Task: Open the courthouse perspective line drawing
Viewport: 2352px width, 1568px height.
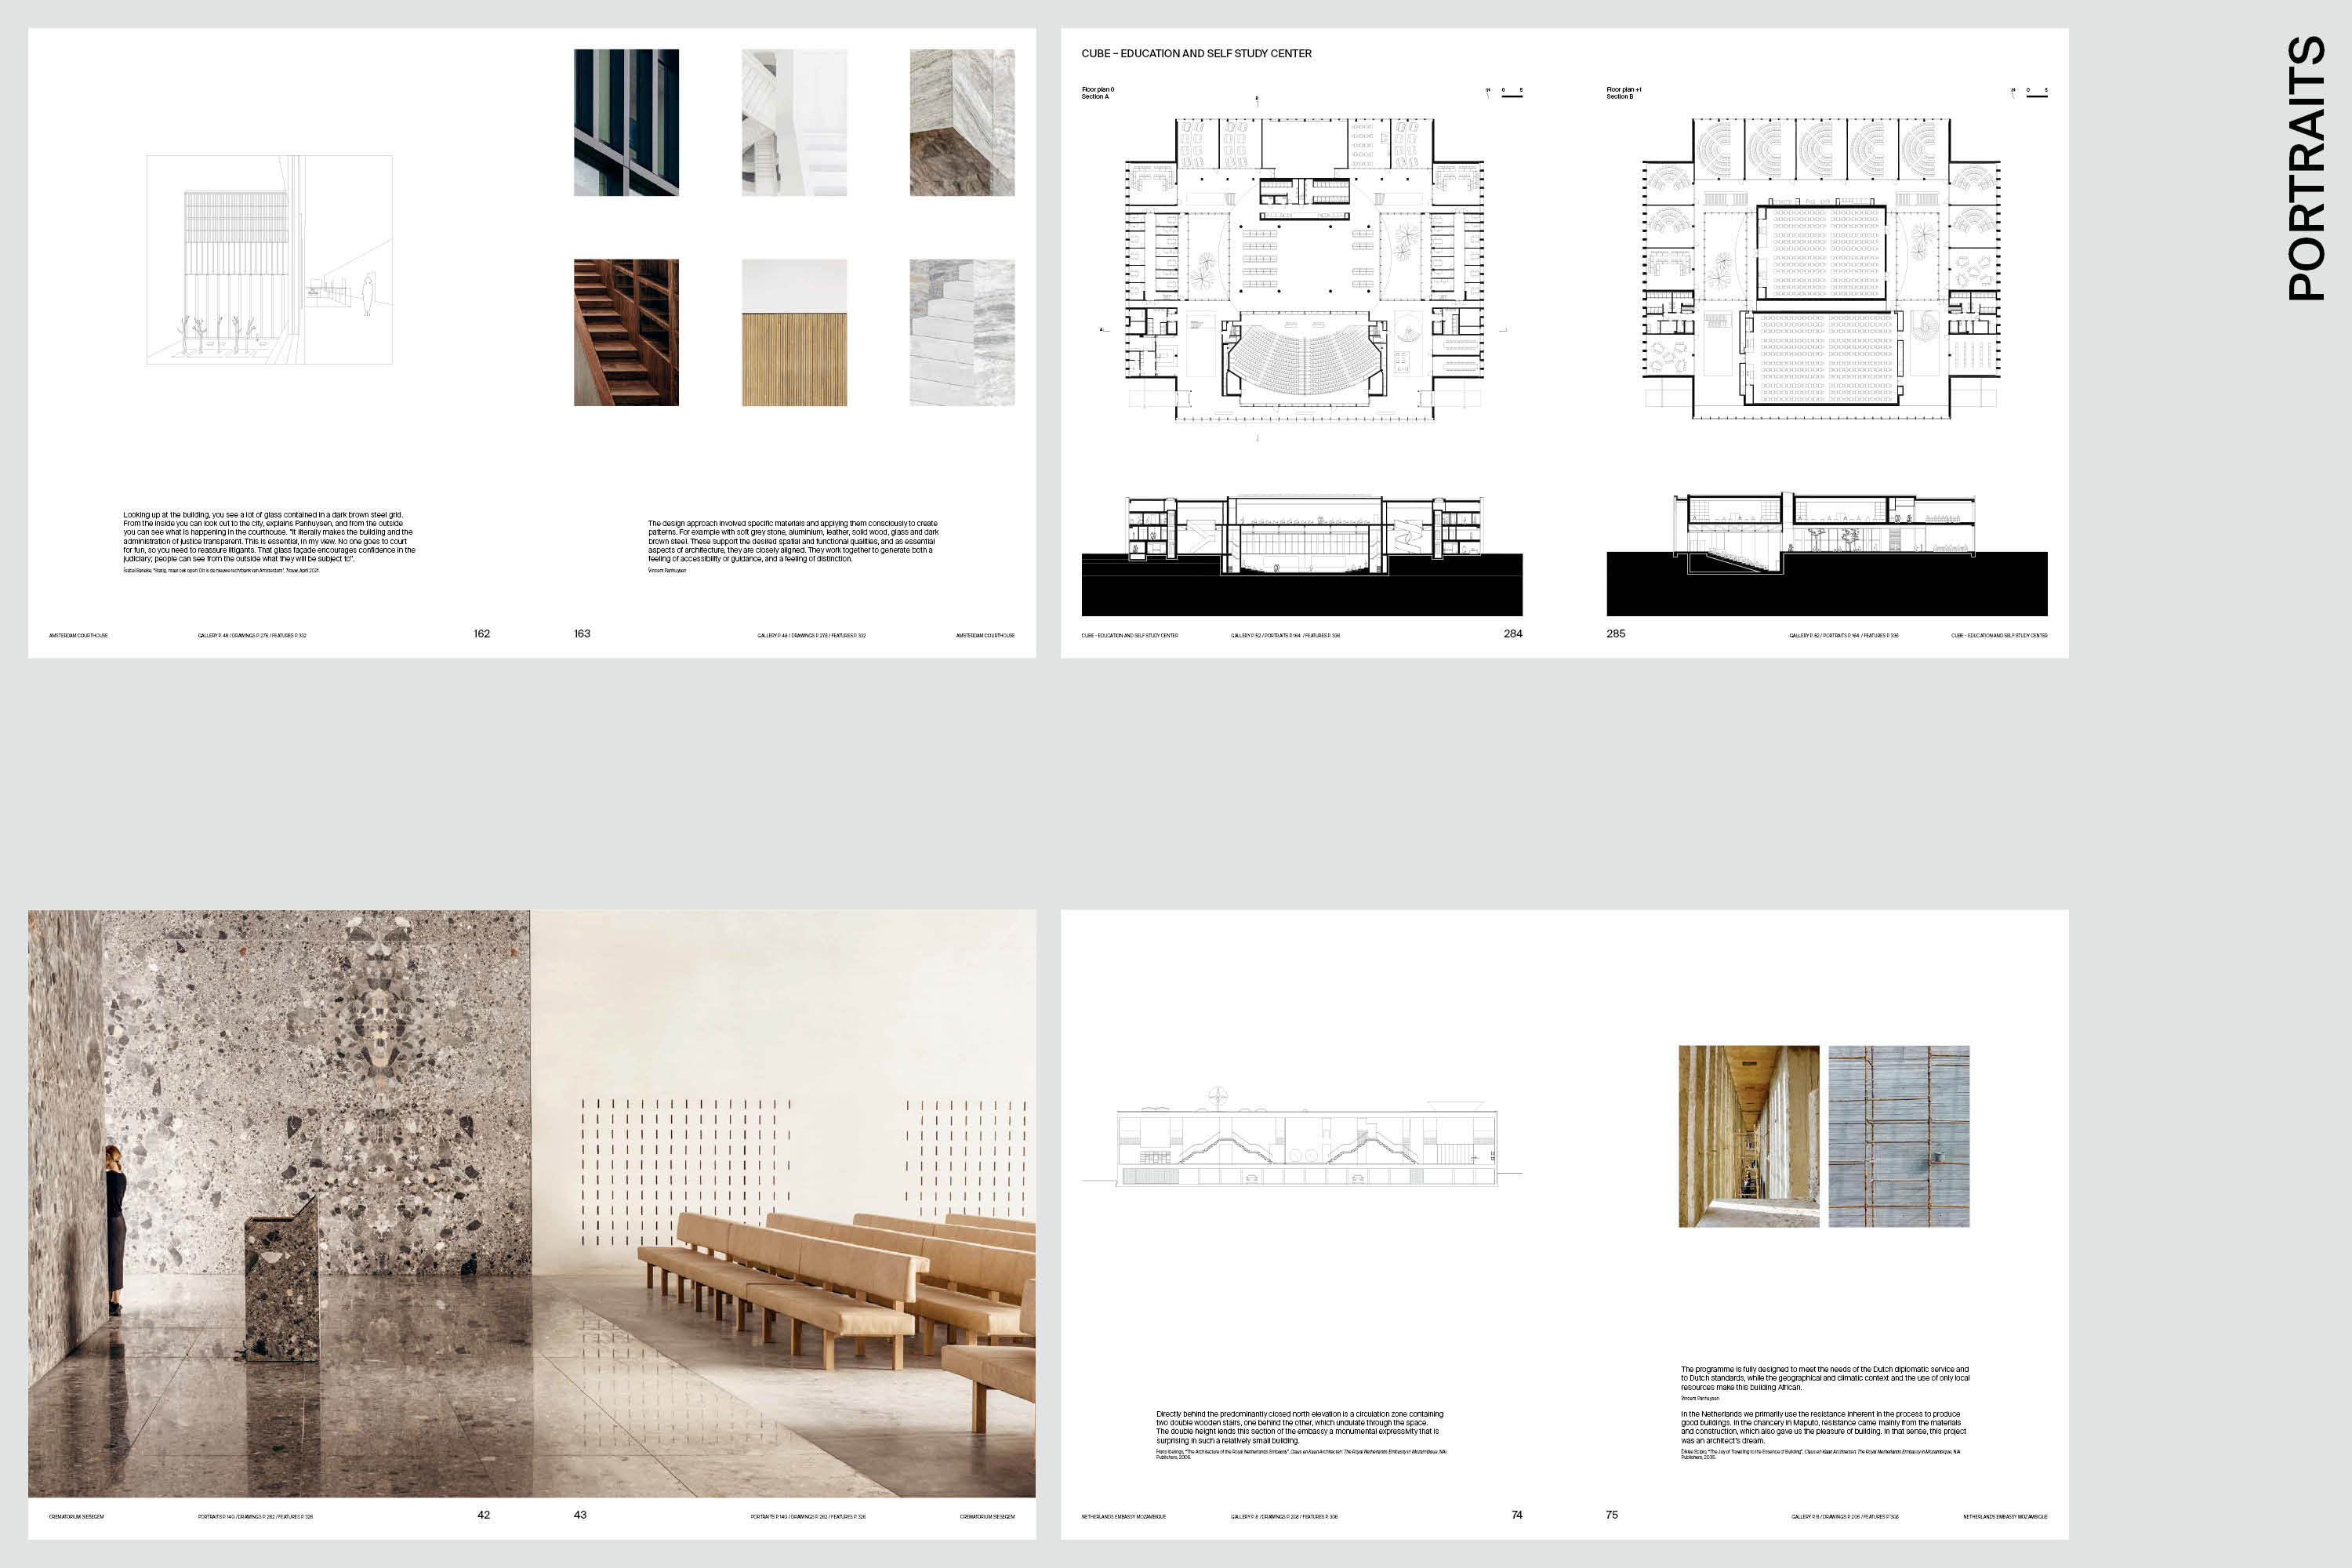Action: (269, 259)
